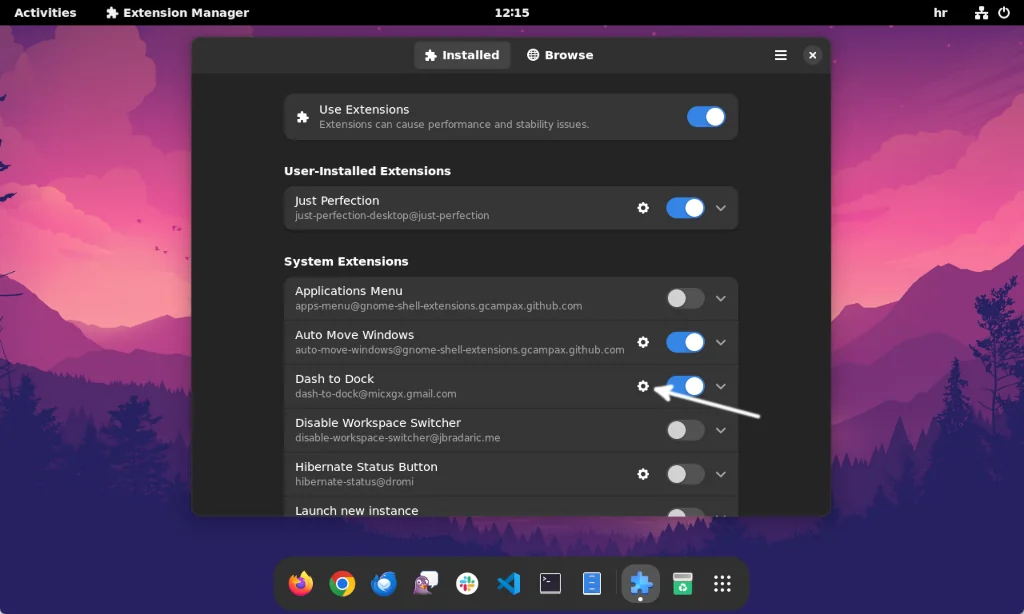Open Dash to Dock preferences gear

[643, 386]
